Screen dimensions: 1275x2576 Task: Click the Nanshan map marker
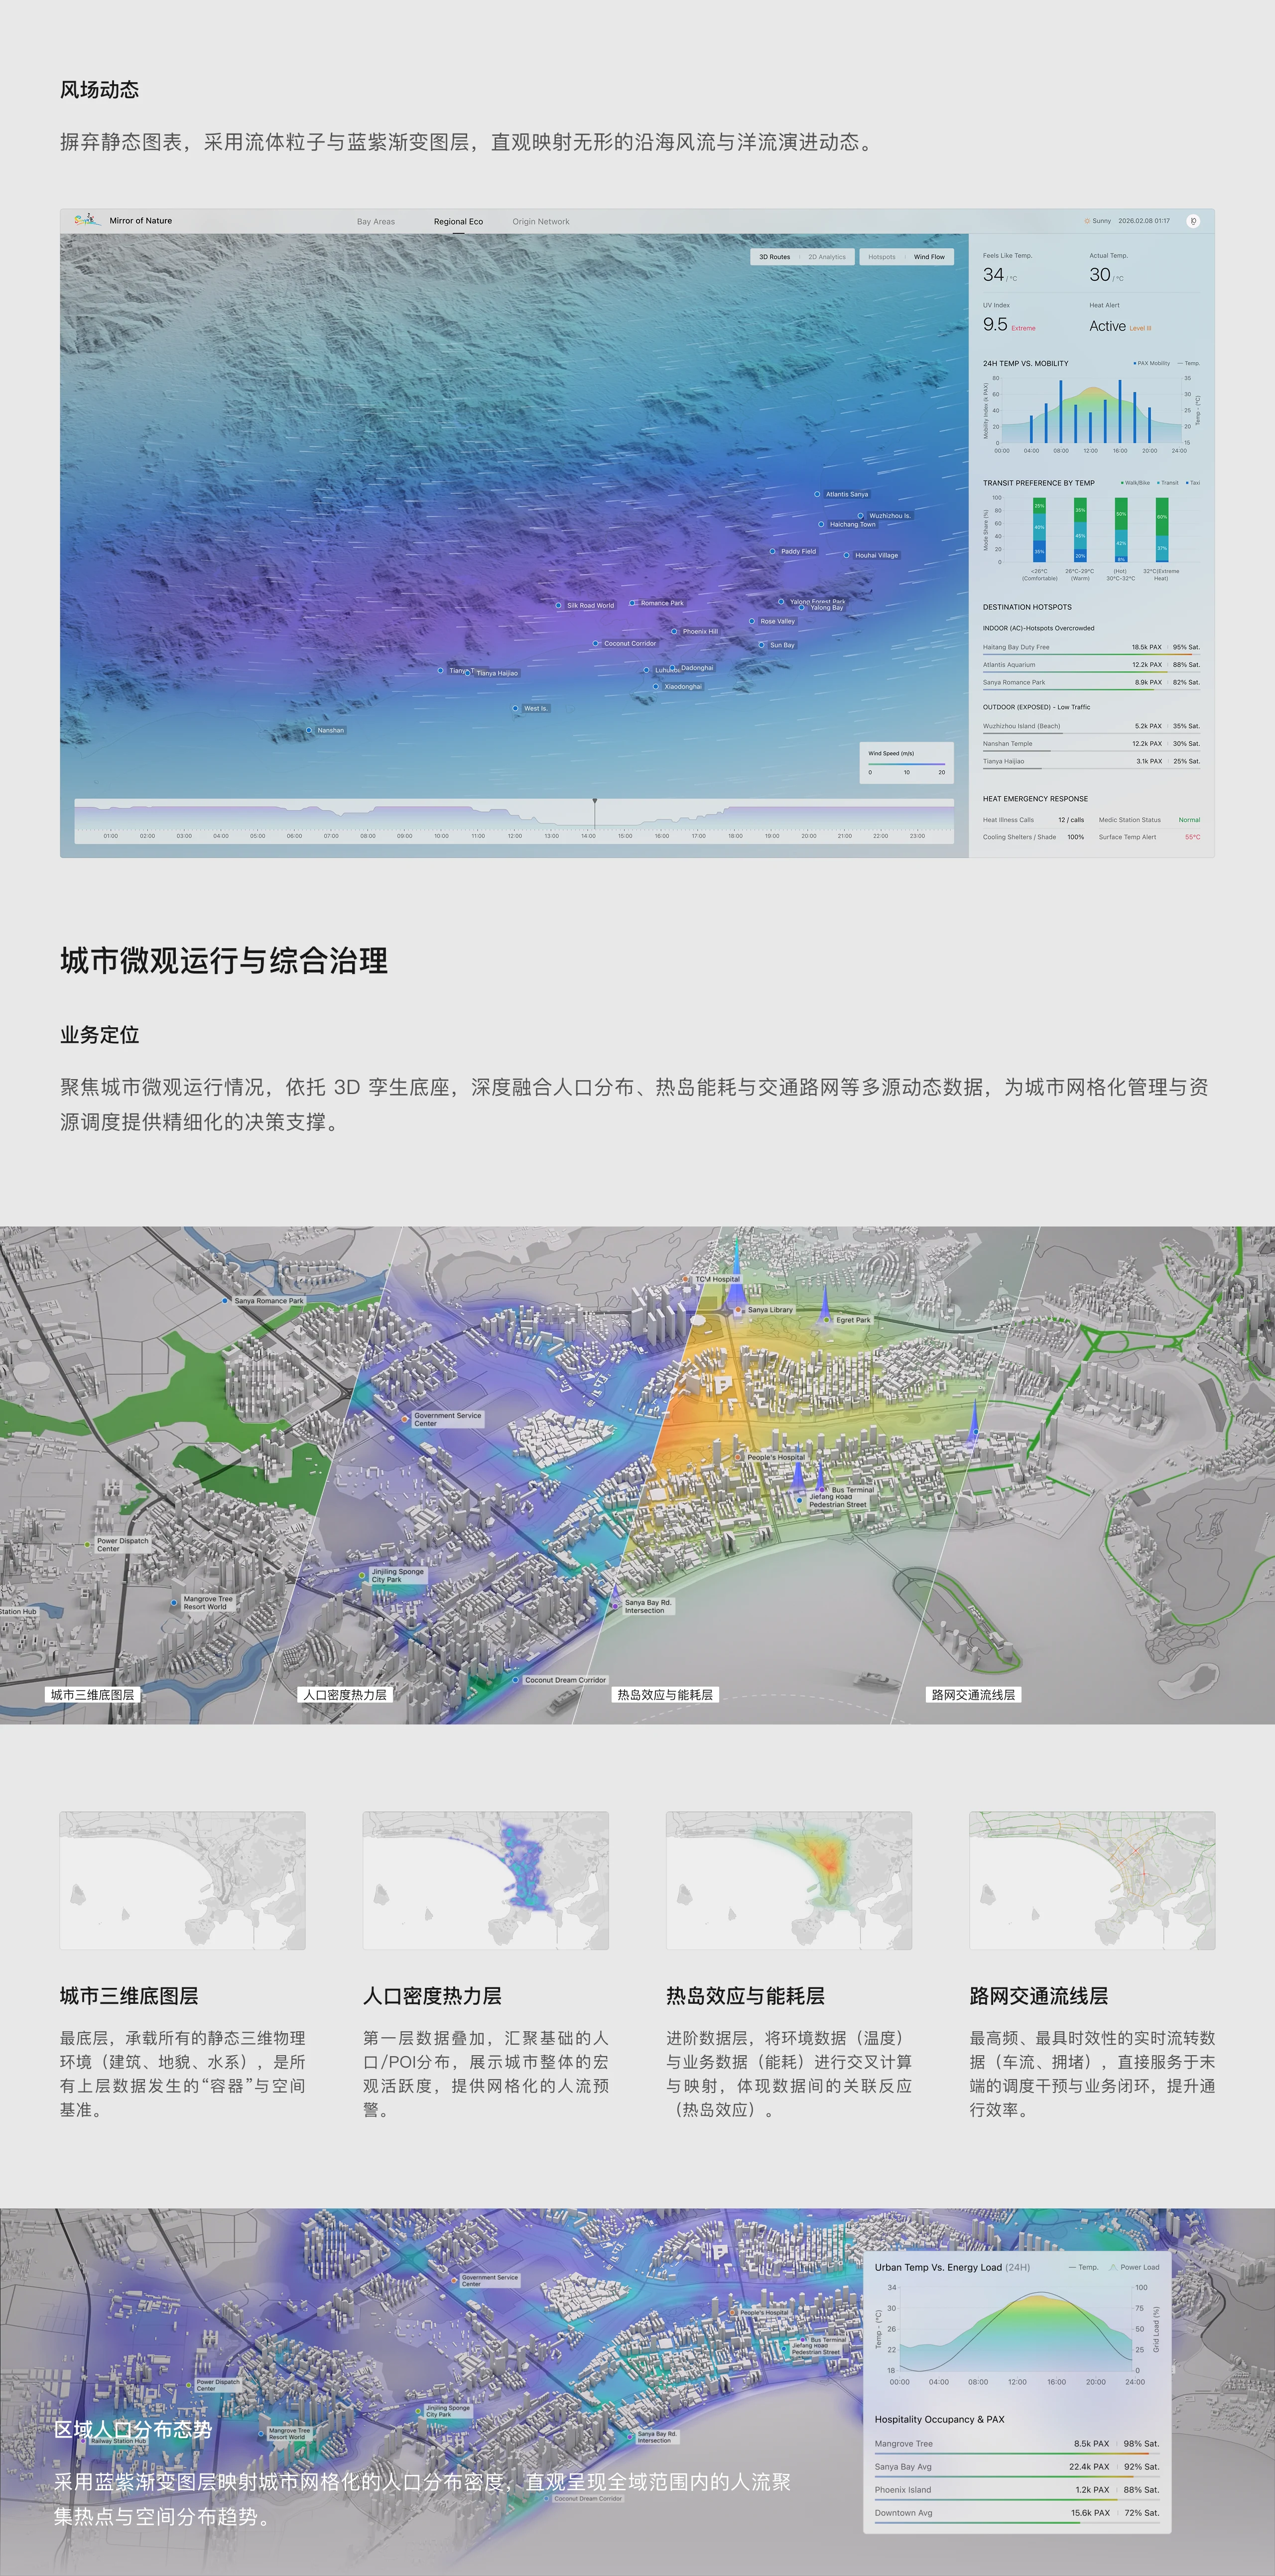pyautogui.click(x=309, y=730)
